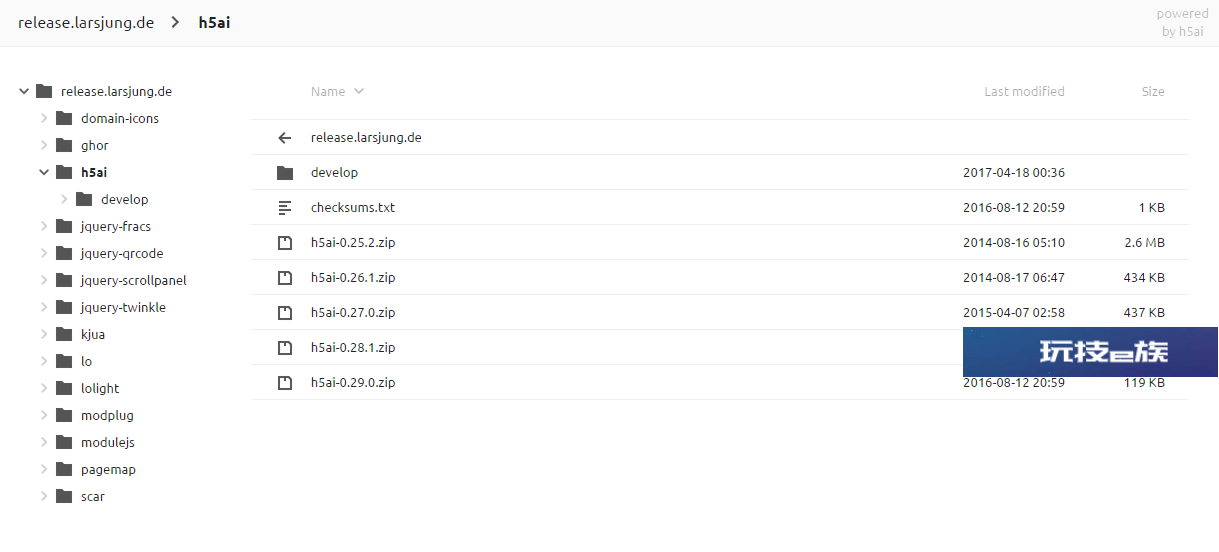Image resolution: width=1219 pixels, height=552 pixels.
Task: Expand the domain-icons tree node
Action: point(44,118)
